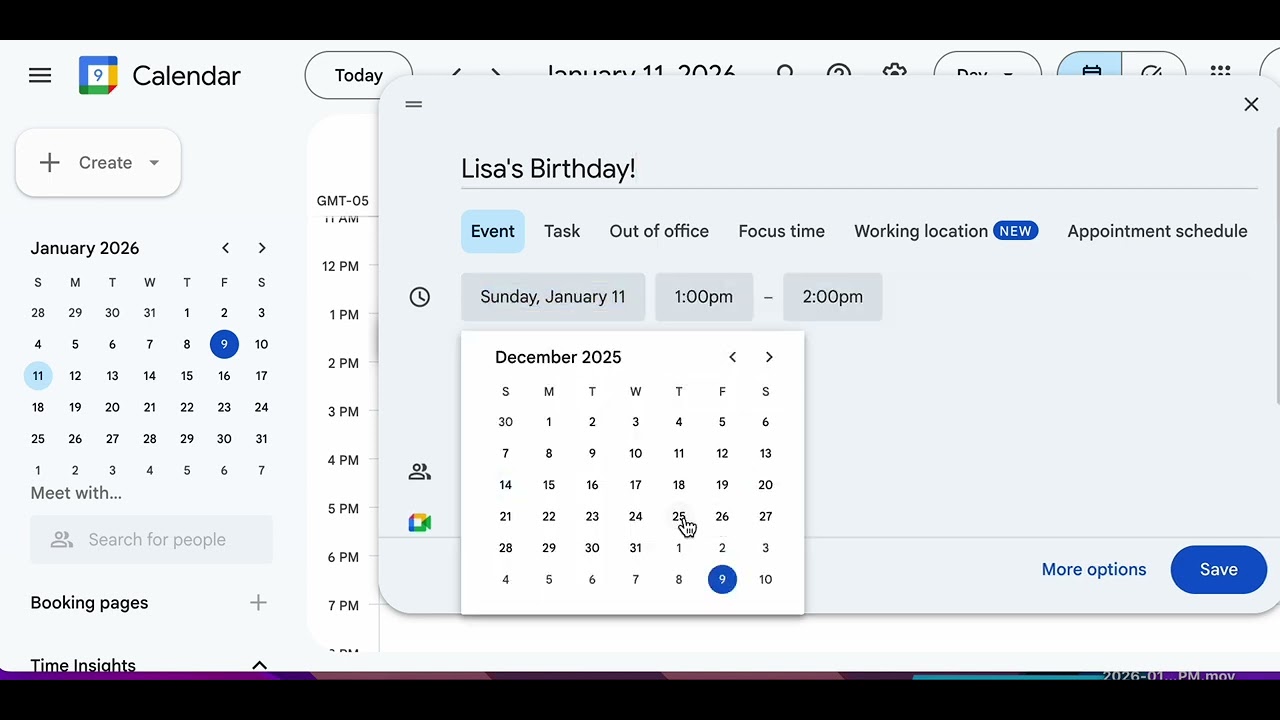
Task: Click the Google apps grid icon
Action: [1220, 74]
